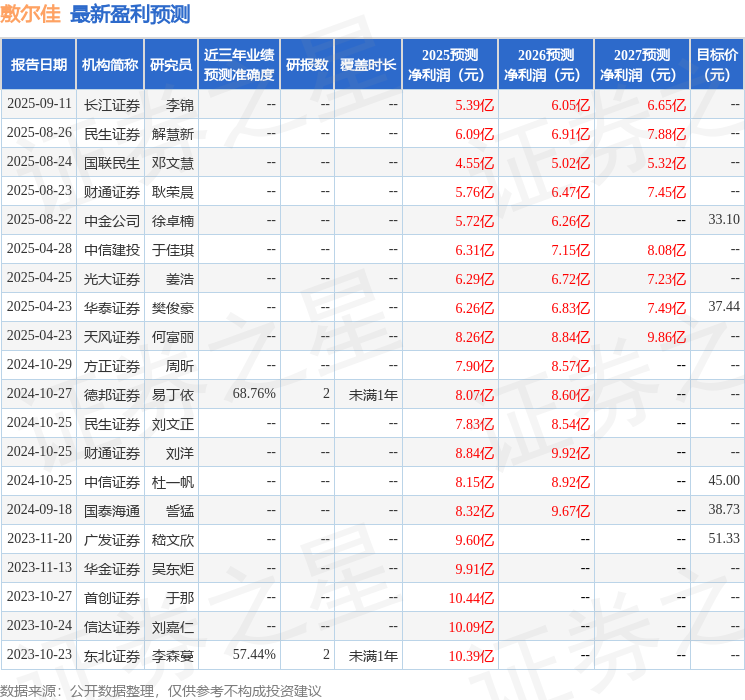745x700 pixels.
Task: Click 2027 forecast value 5.32亿
Action: click(x=666, y=163)
